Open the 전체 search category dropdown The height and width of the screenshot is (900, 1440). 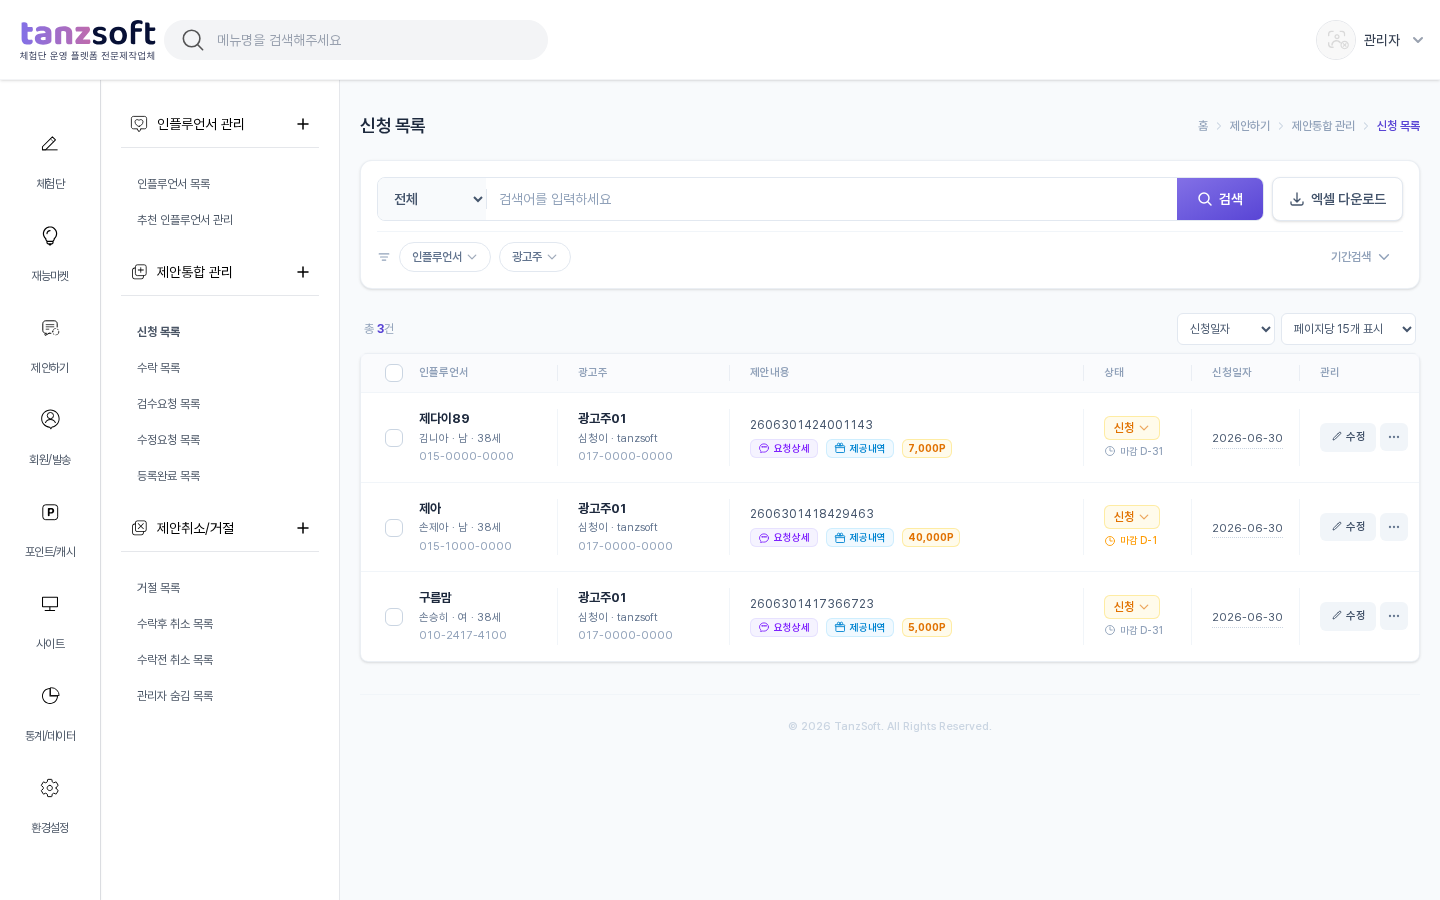432,199
